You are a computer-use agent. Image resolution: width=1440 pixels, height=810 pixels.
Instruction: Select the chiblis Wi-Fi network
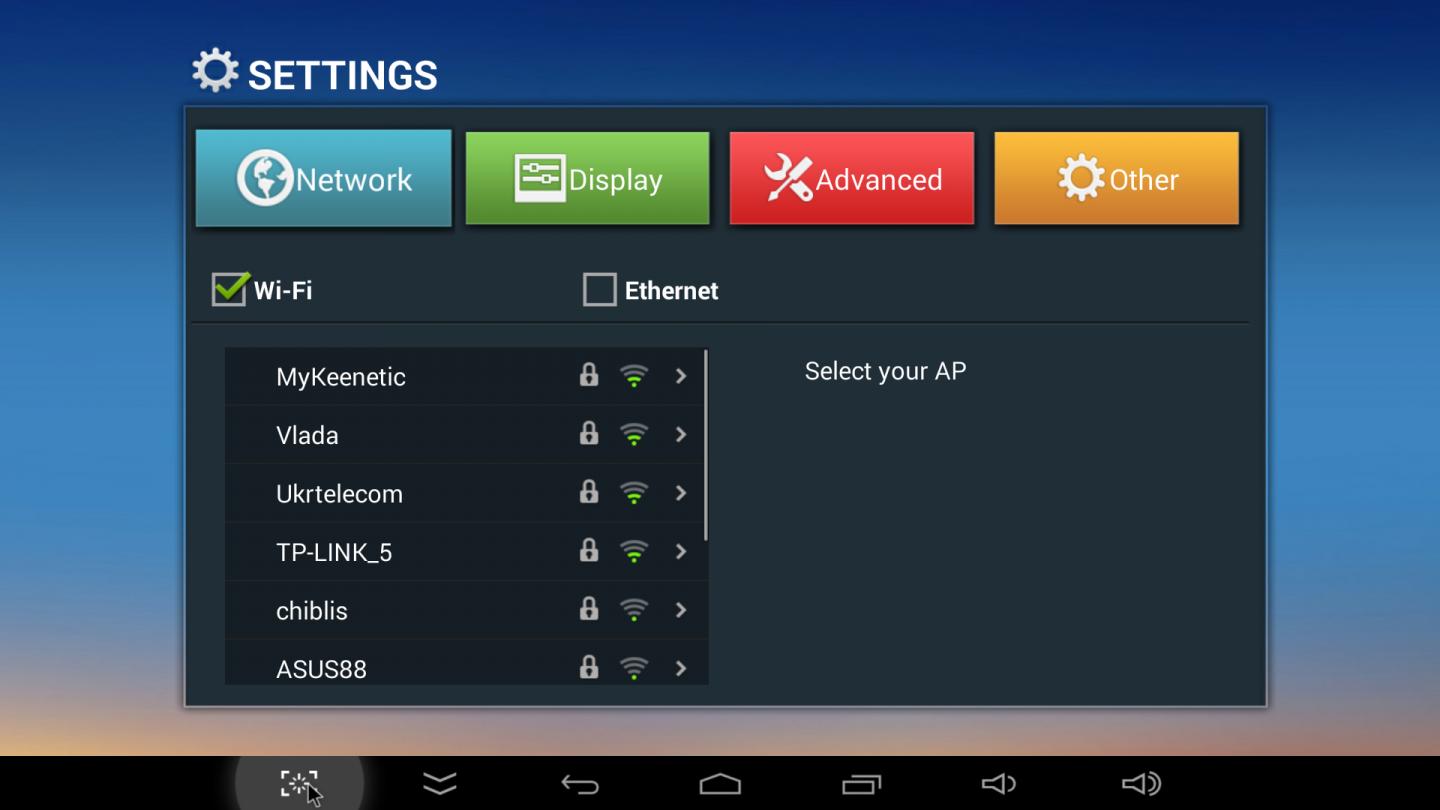(x=465, y=610)
